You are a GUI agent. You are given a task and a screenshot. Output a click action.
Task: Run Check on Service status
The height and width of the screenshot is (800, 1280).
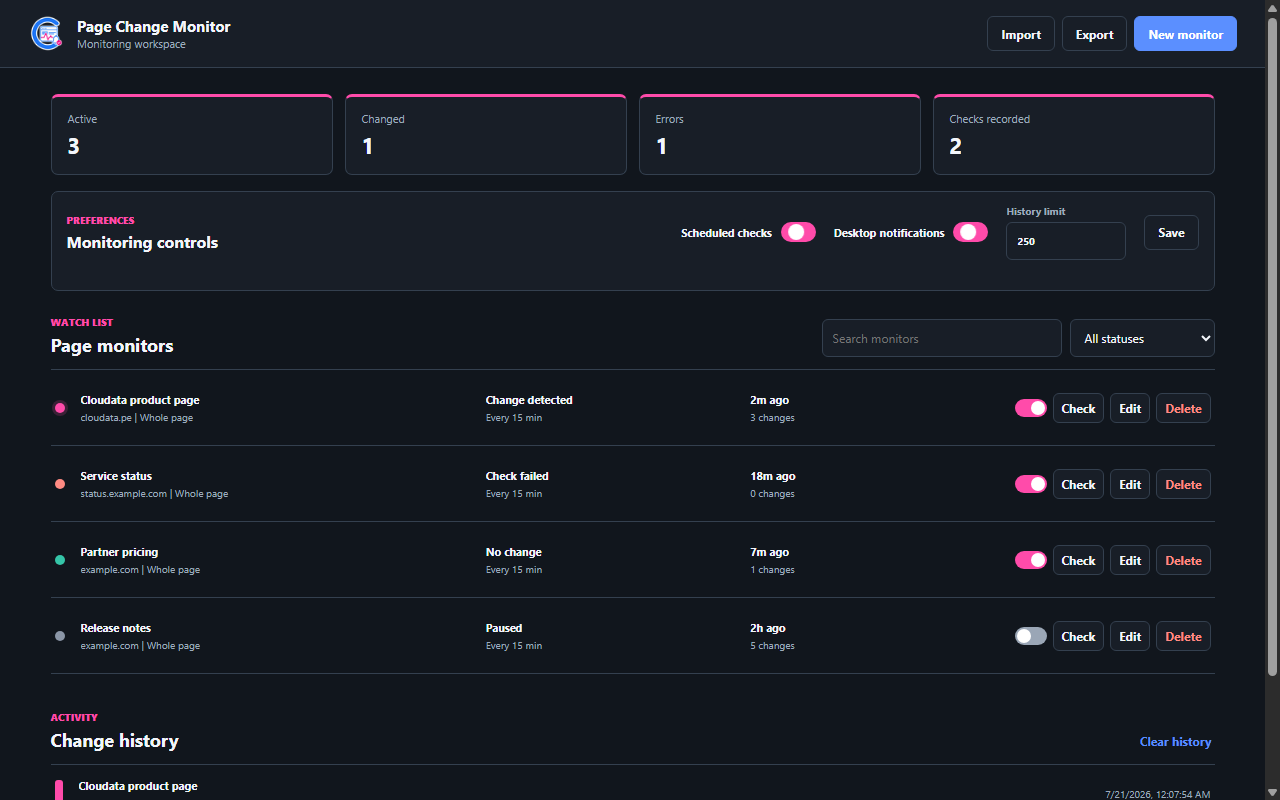tap(1078, 484)
